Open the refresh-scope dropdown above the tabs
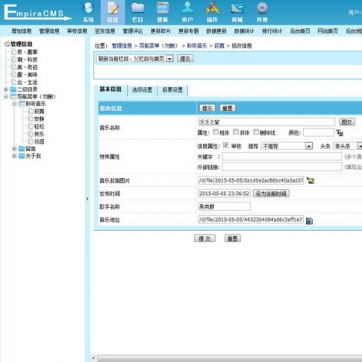 pos(135,59)
